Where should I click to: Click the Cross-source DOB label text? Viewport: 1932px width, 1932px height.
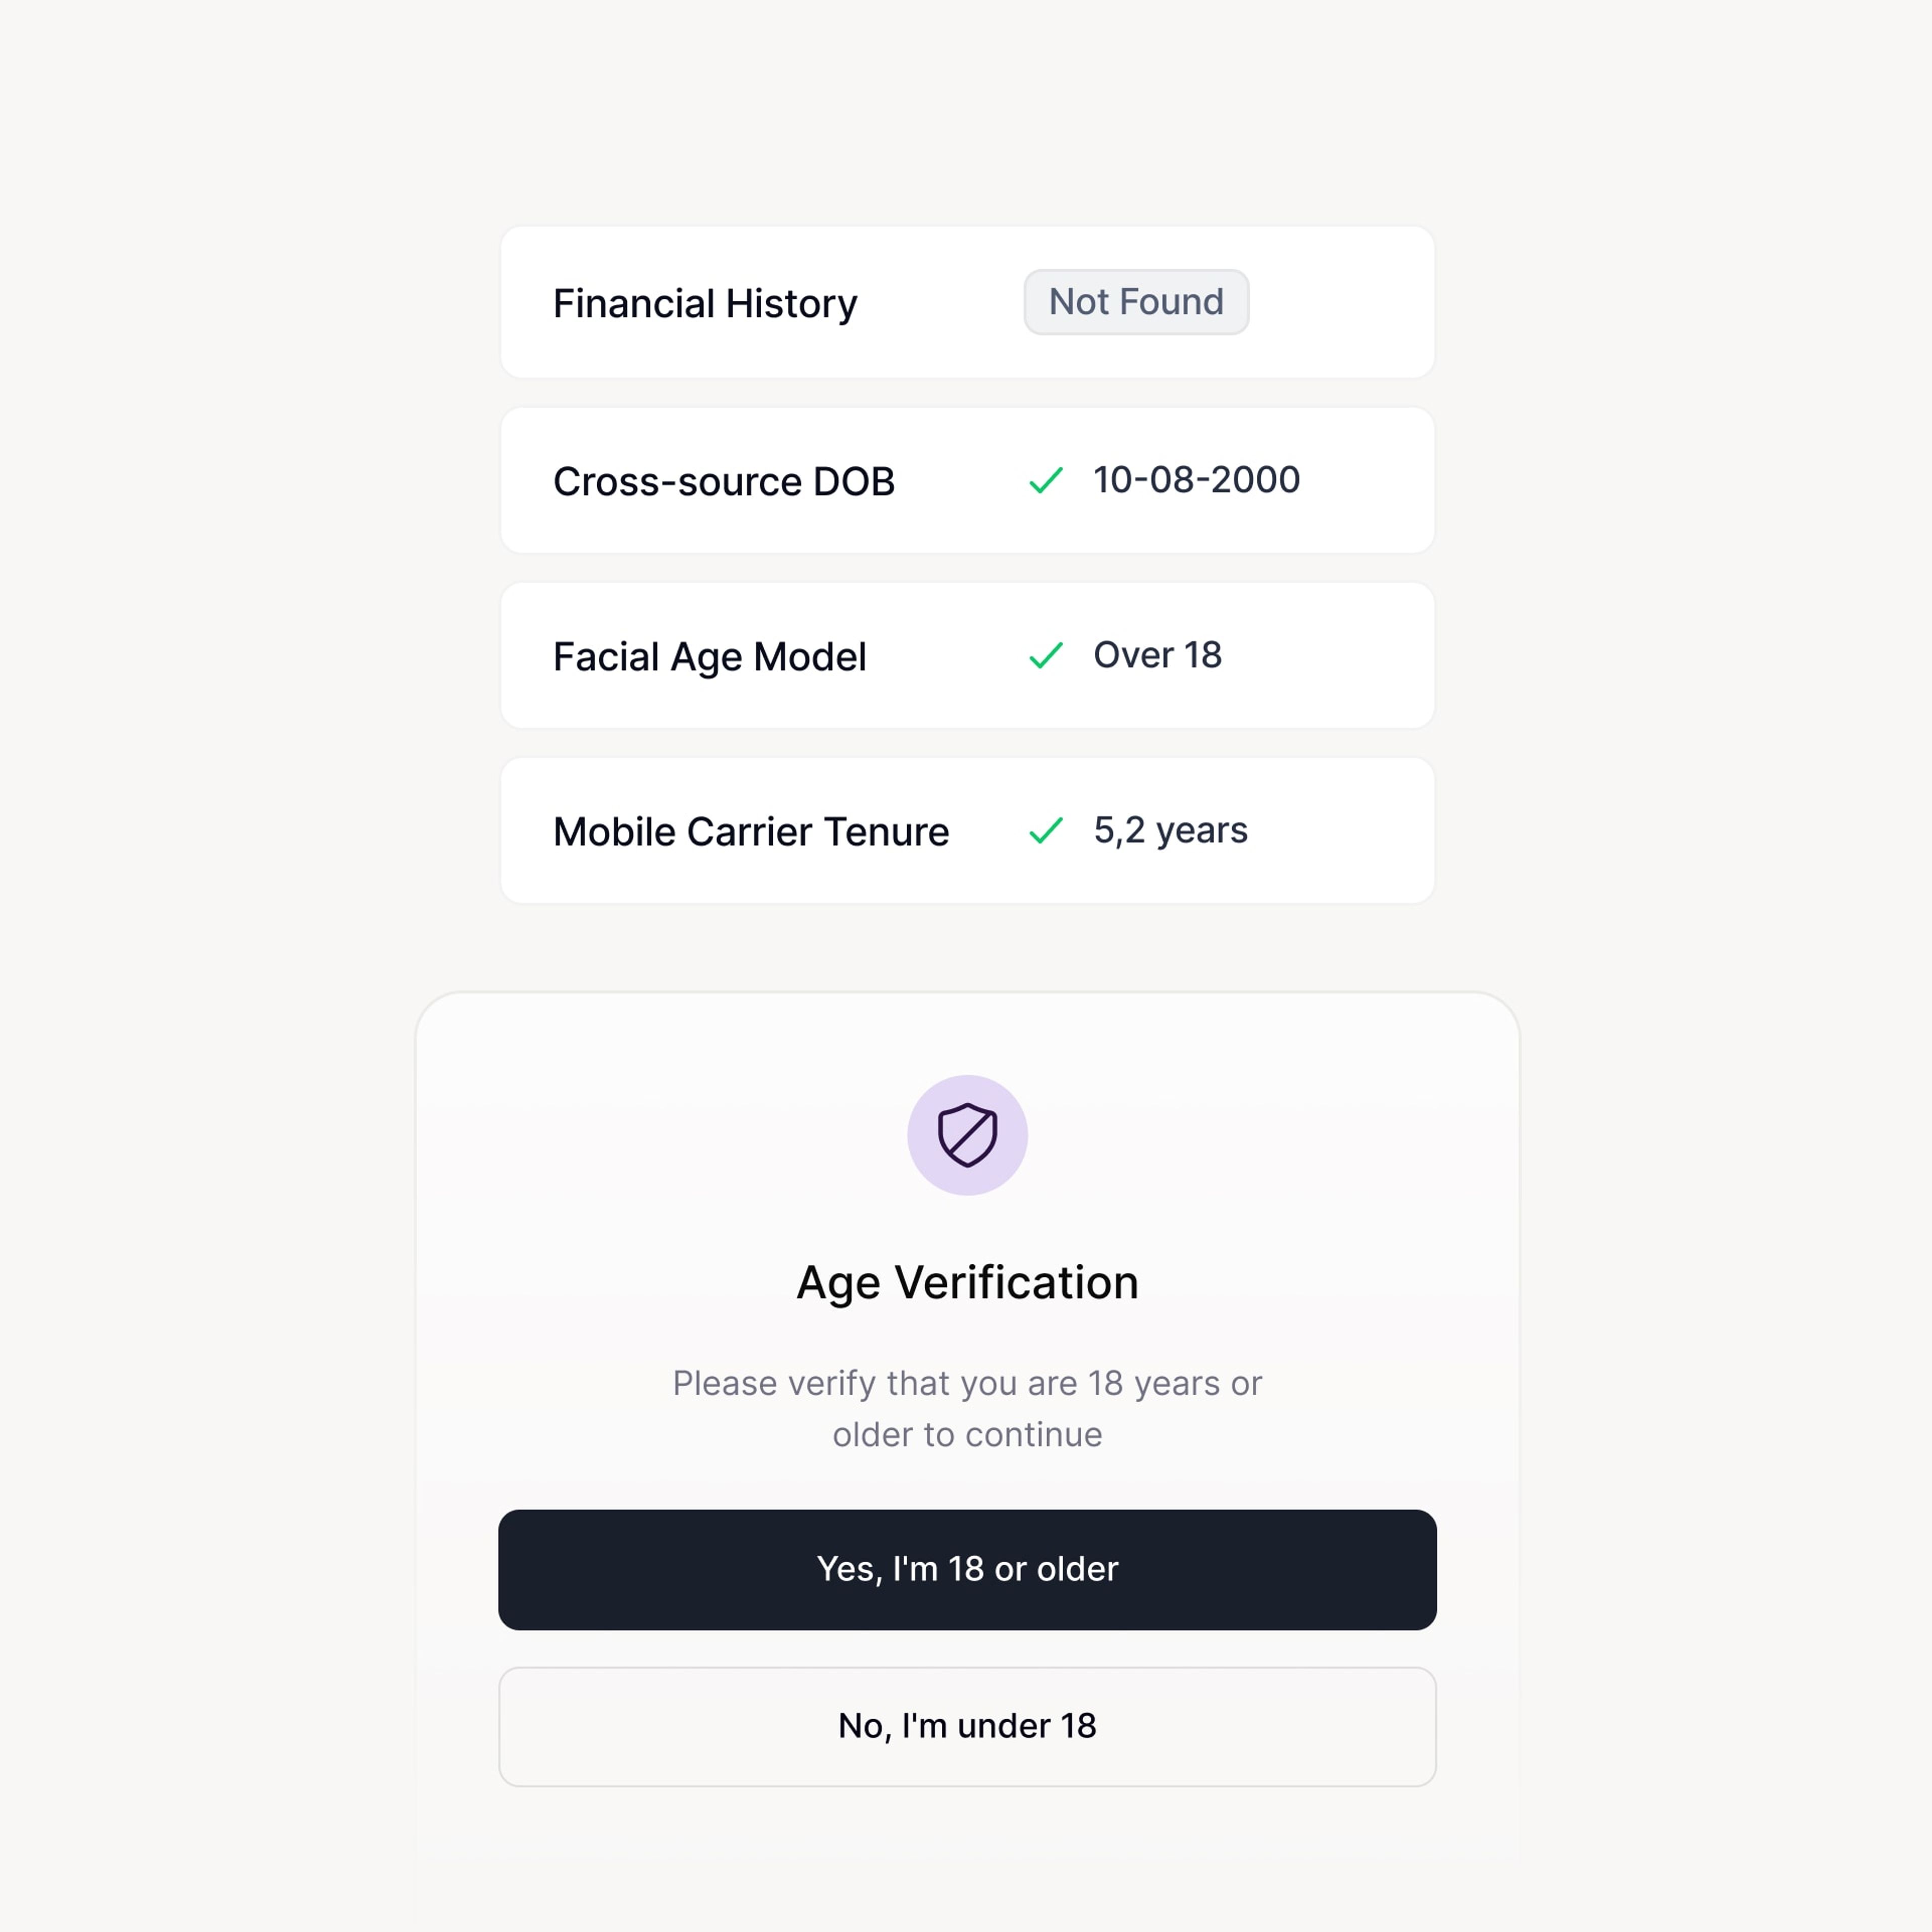coord(723,482)
